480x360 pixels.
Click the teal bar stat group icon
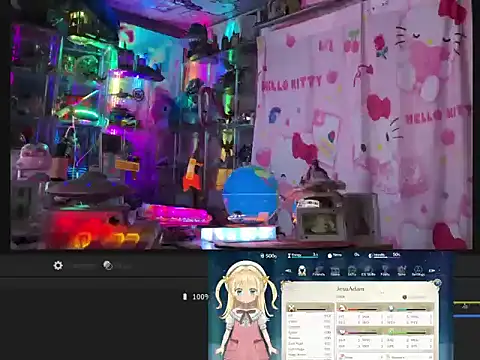(x=391, y=308)
